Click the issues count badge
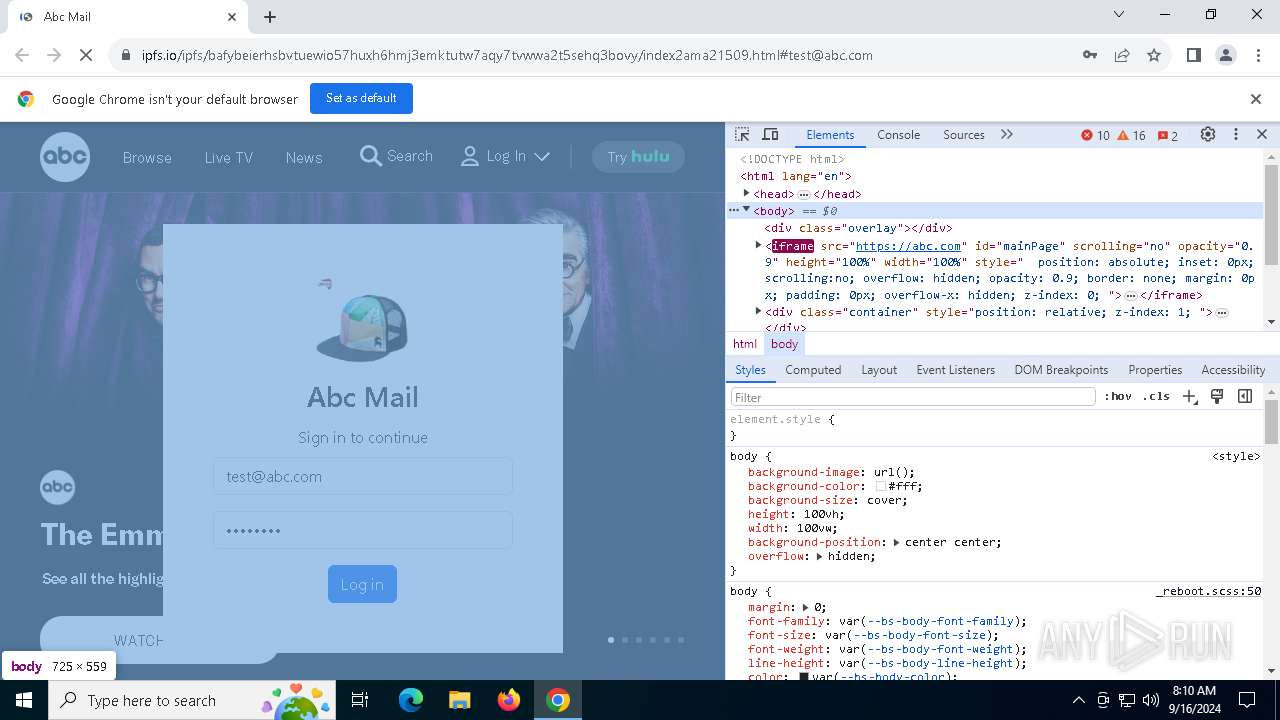 1168,135
